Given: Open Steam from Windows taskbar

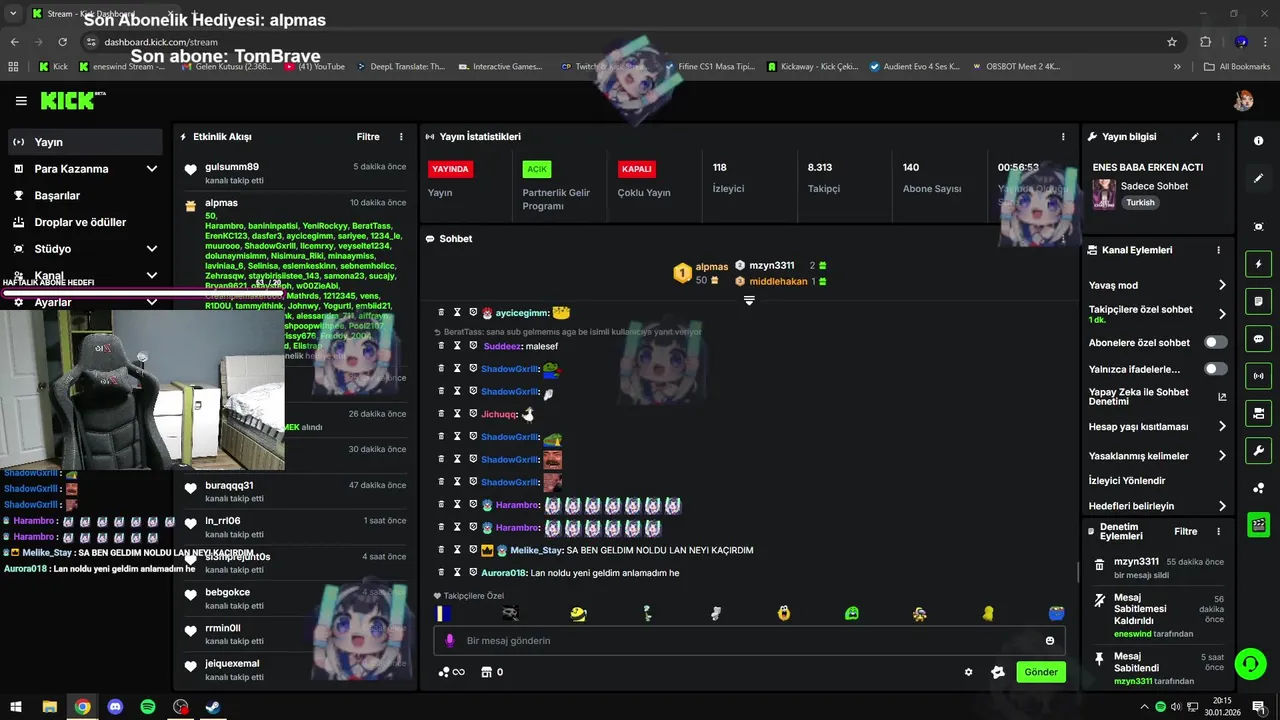Looking at the screenshot, I should 213,707.
